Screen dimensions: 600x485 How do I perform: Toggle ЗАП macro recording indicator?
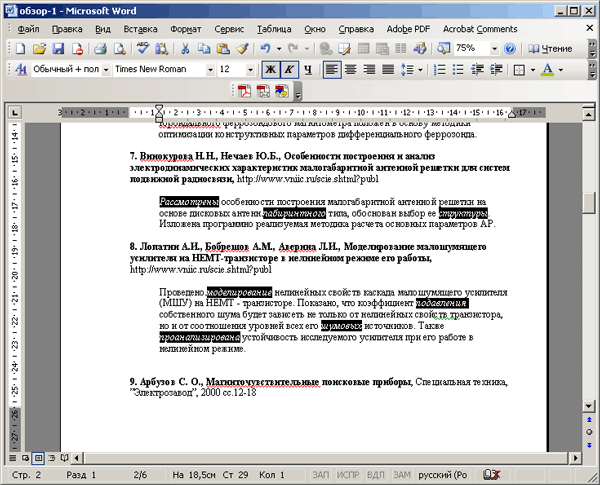[x=320, y=475]
